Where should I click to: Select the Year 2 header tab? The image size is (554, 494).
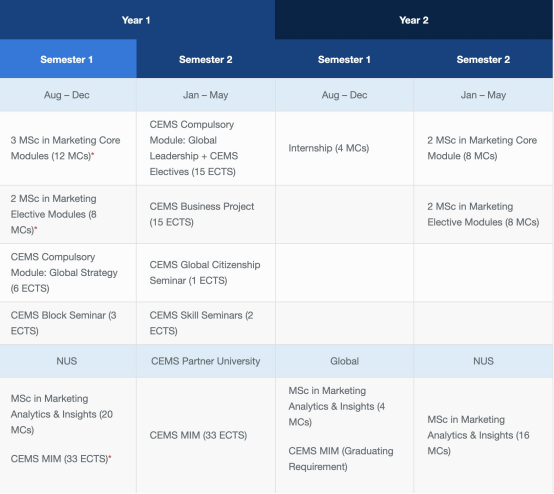point(414,20)
